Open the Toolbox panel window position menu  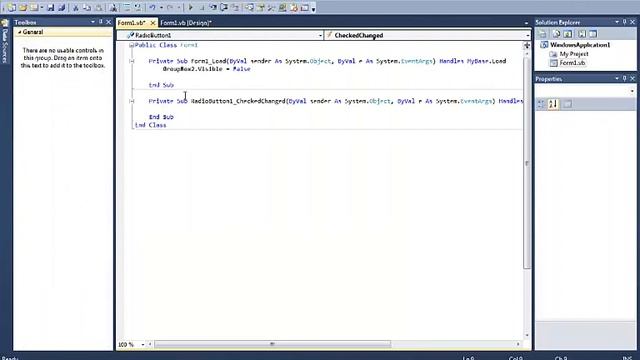click(x=93, y=22)
